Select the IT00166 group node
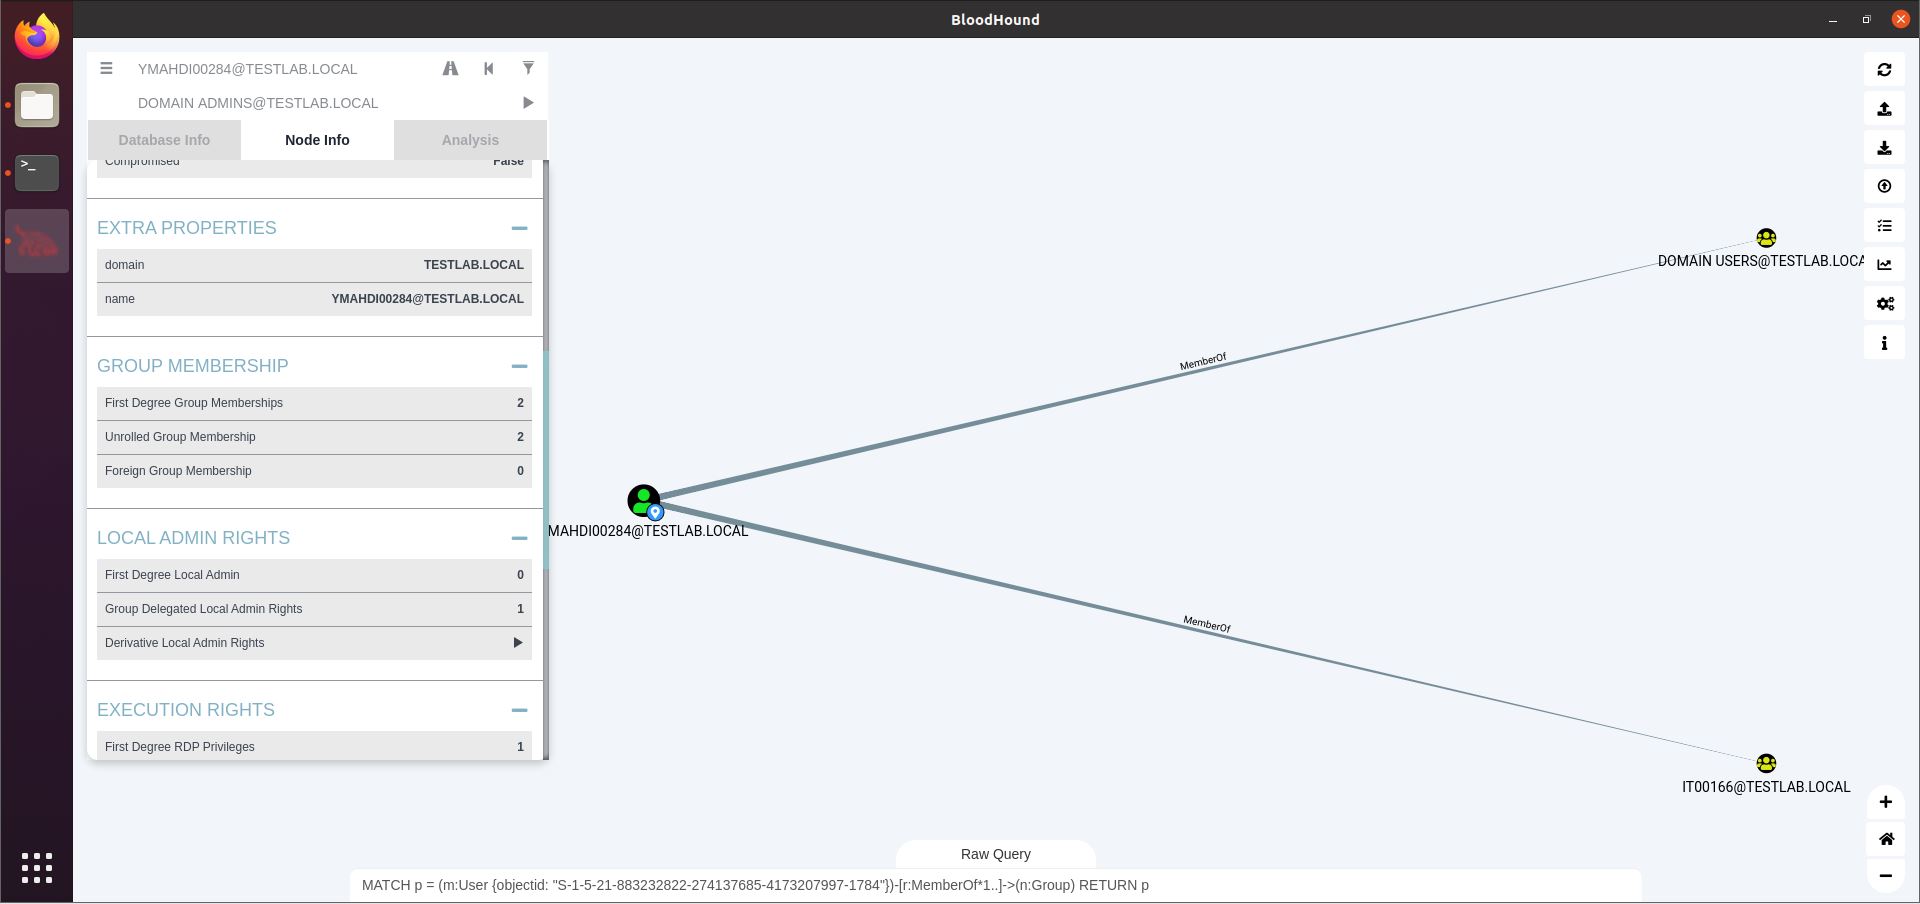Image resolution: width=1920 pixels, height=904 pixels. click(x=1766, y=763)
